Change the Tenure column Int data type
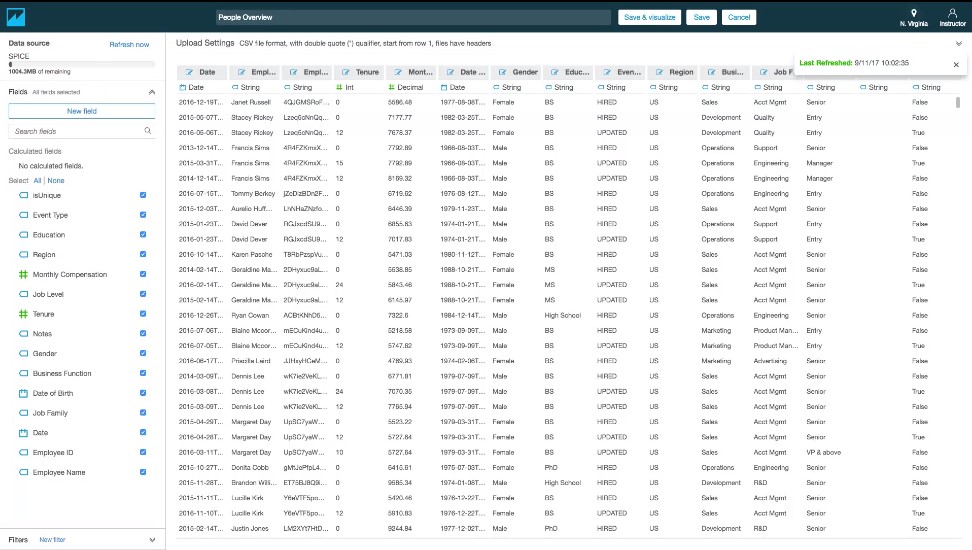 (345, 87)
